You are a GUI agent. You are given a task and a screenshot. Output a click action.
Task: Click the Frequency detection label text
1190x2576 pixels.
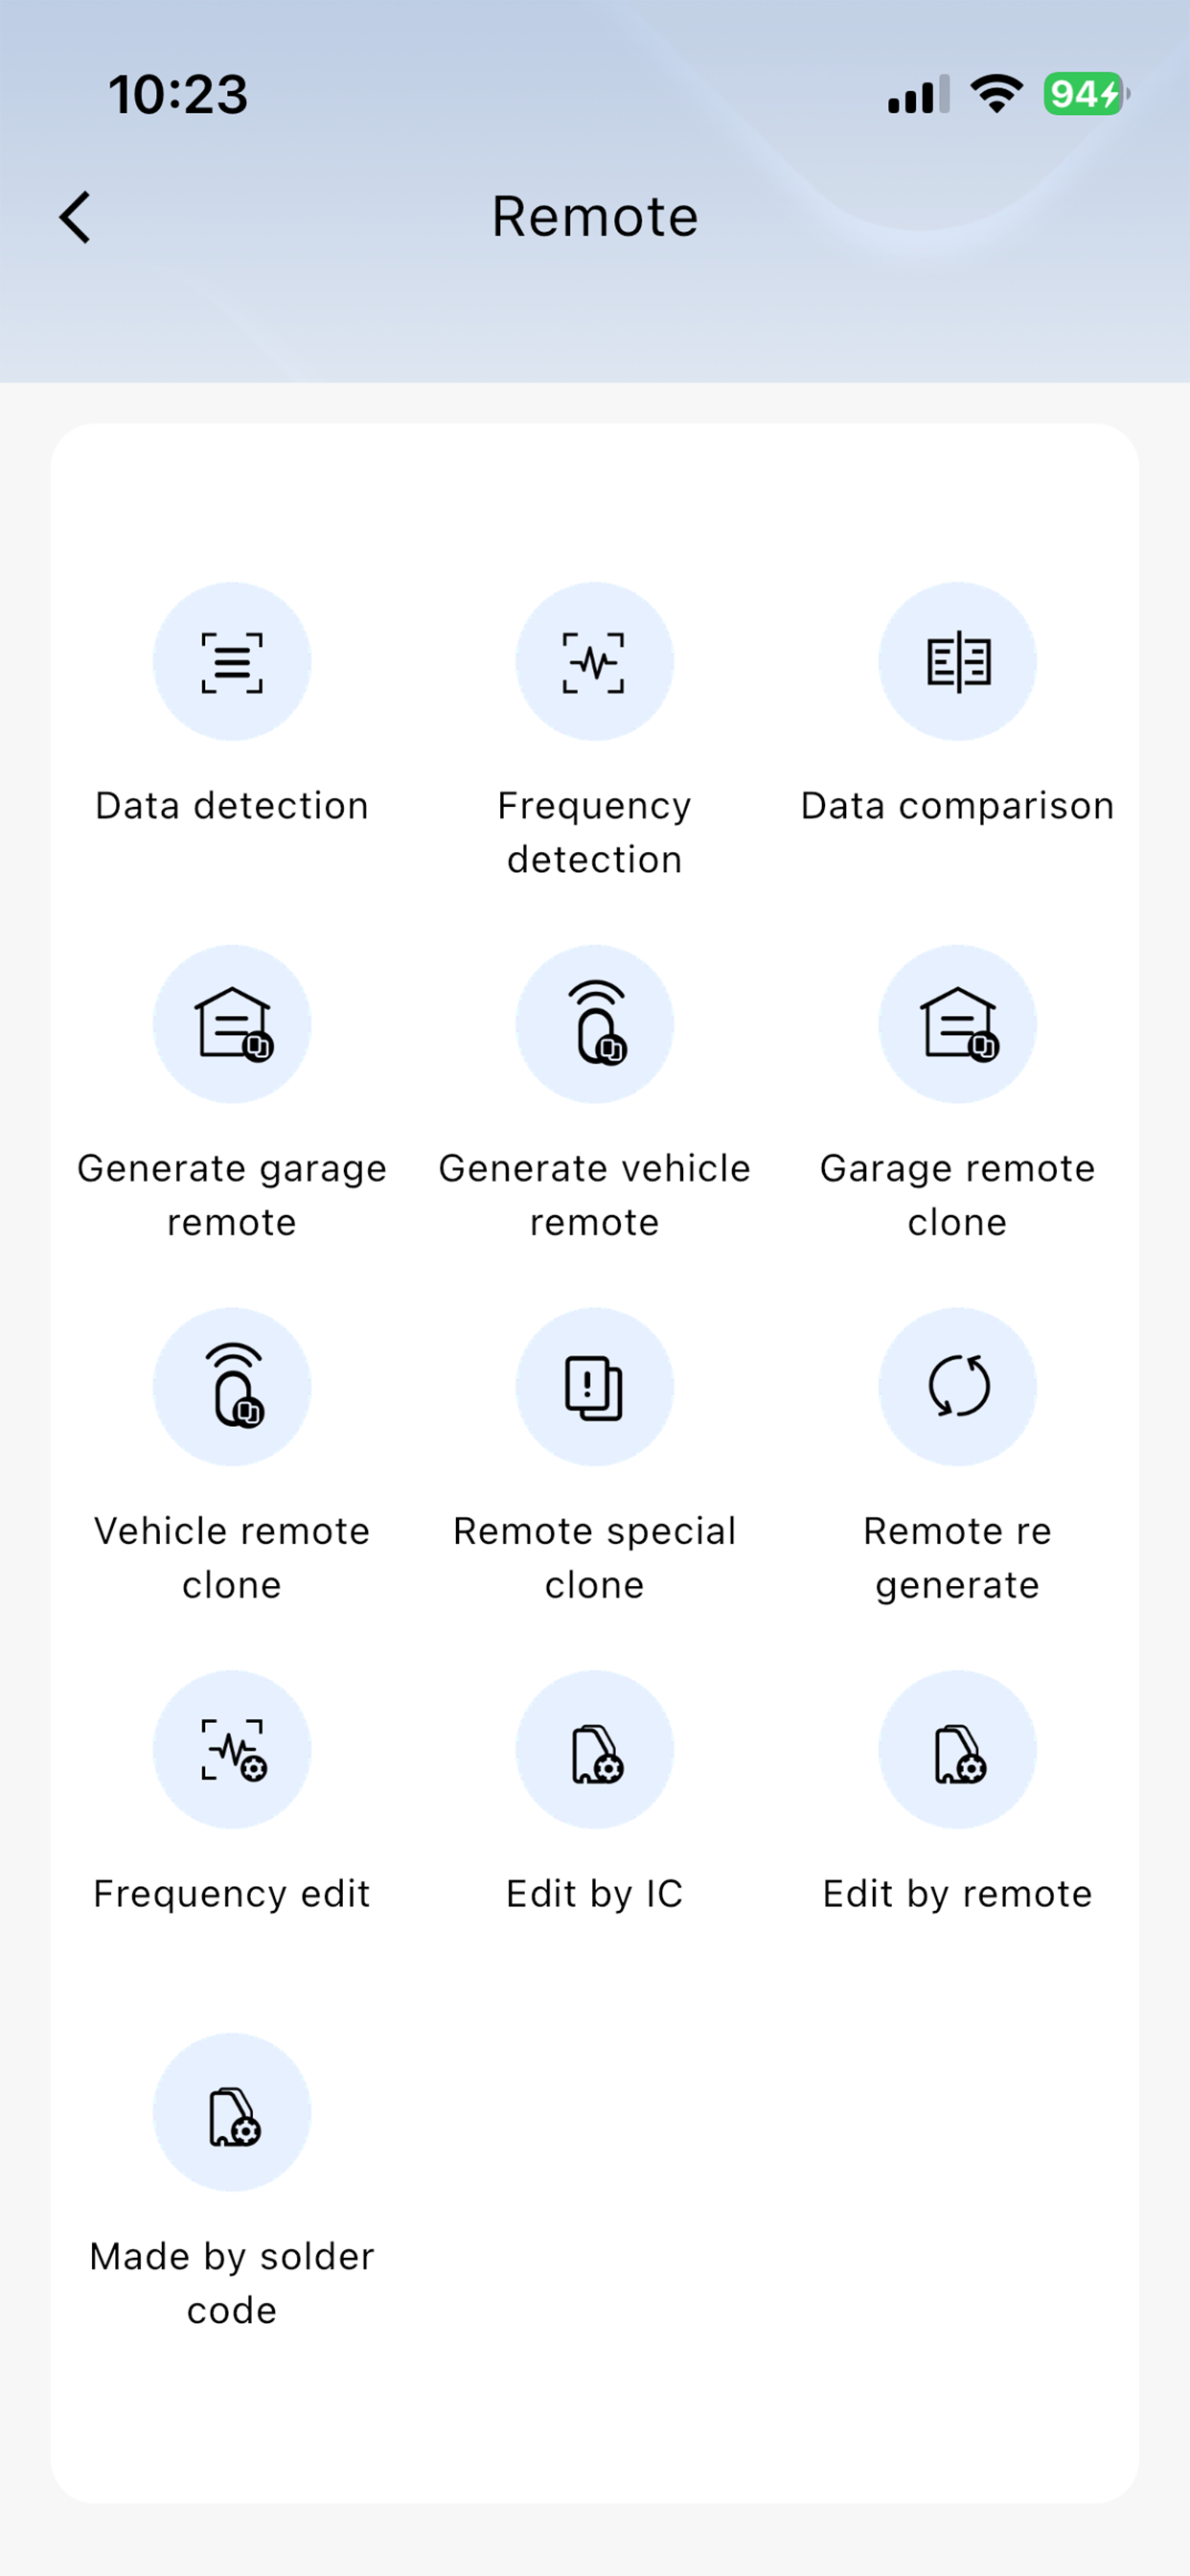coord(595,832)
